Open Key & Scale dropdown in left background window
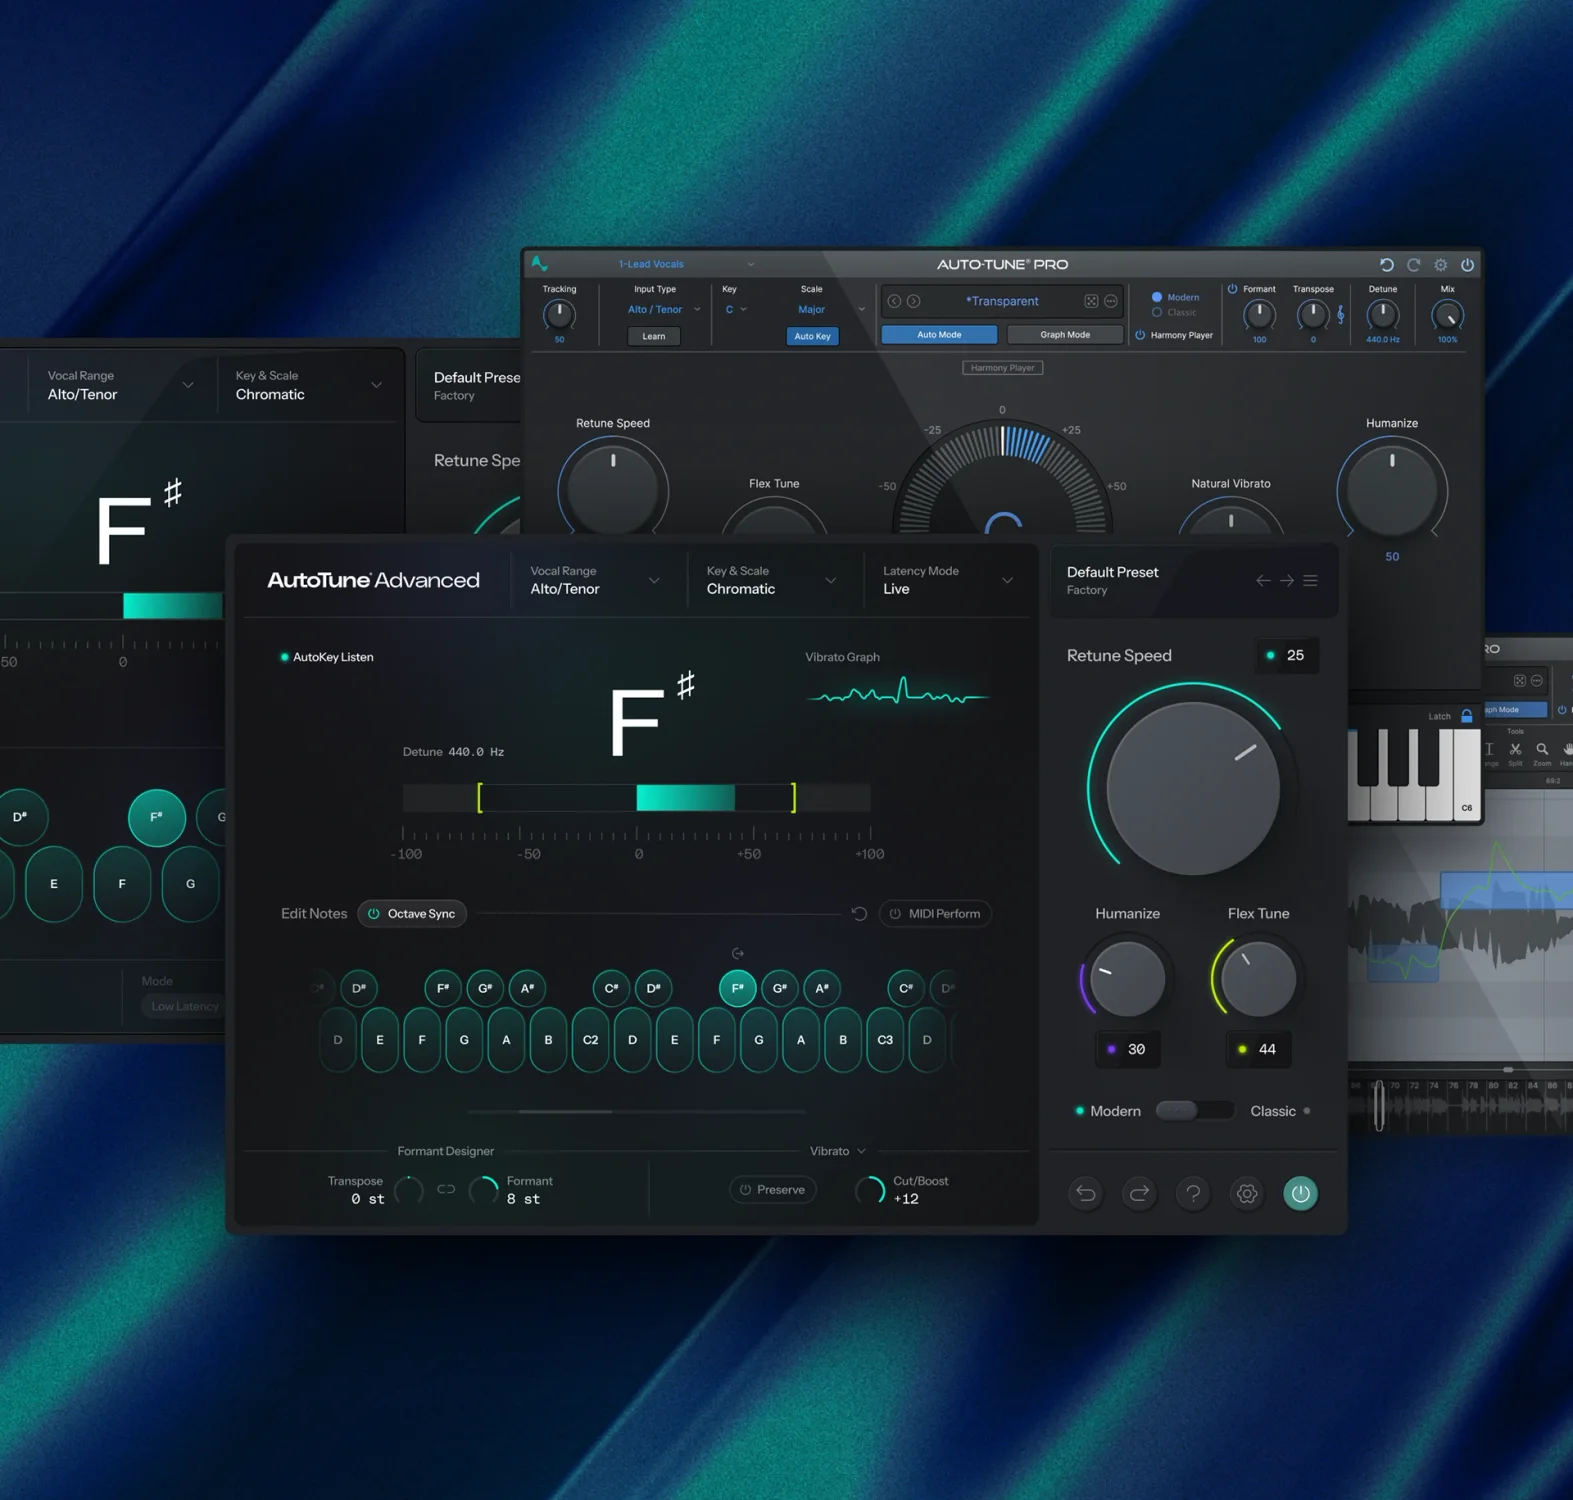Screen dimensions: 1573x1500 (x=308, y=385)
